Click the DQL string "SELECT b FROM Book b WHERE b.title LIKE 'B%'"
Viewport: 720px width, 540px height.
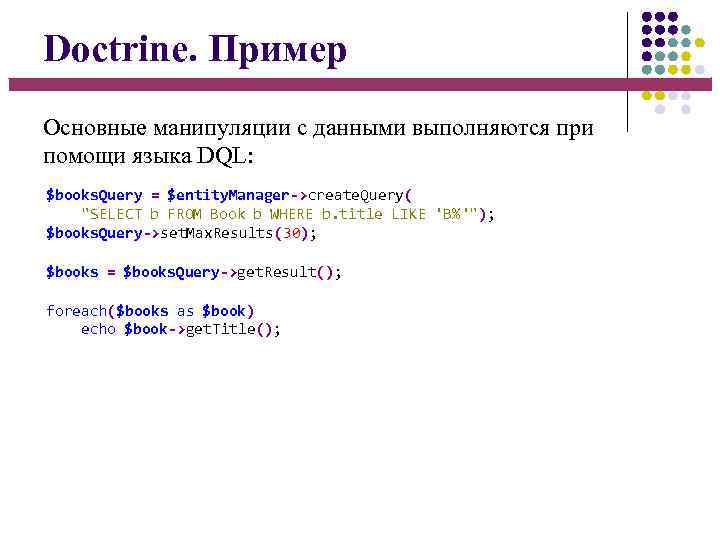coord(280,214)
